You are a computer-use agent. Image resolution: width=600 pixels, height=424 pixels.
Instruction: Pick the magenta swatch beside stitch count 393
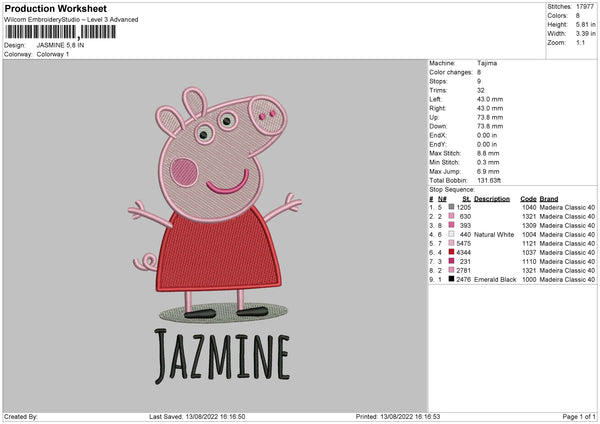(452, 225)
